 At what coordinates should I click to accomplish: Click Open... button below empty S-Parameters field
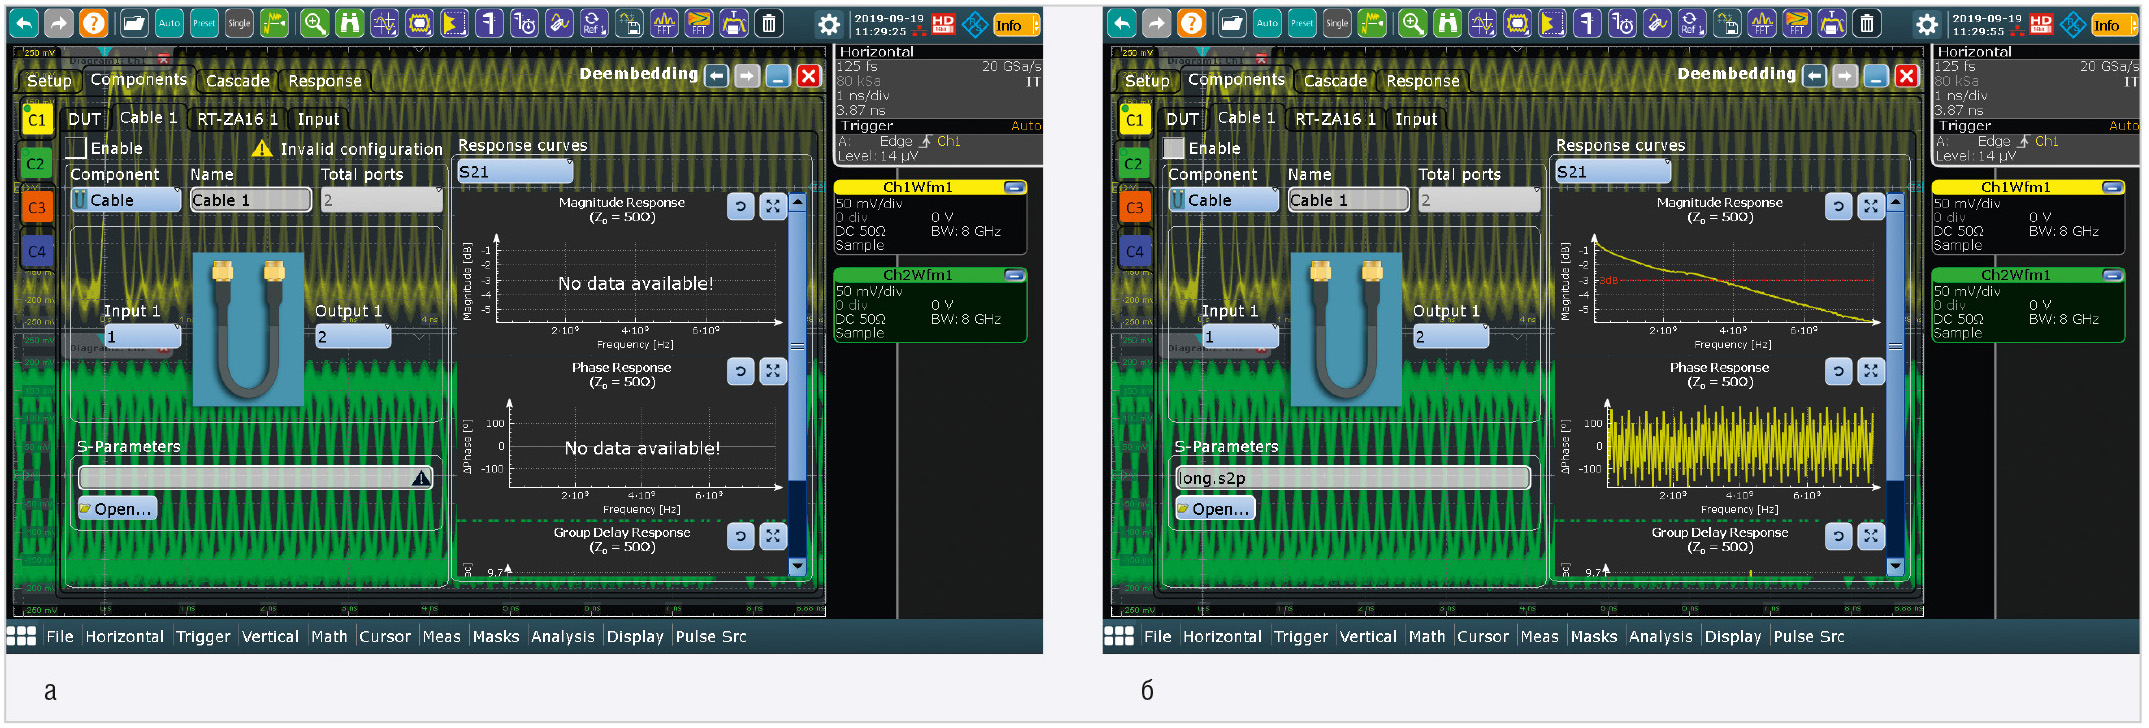pyautogui.click(x=117, y=509)
